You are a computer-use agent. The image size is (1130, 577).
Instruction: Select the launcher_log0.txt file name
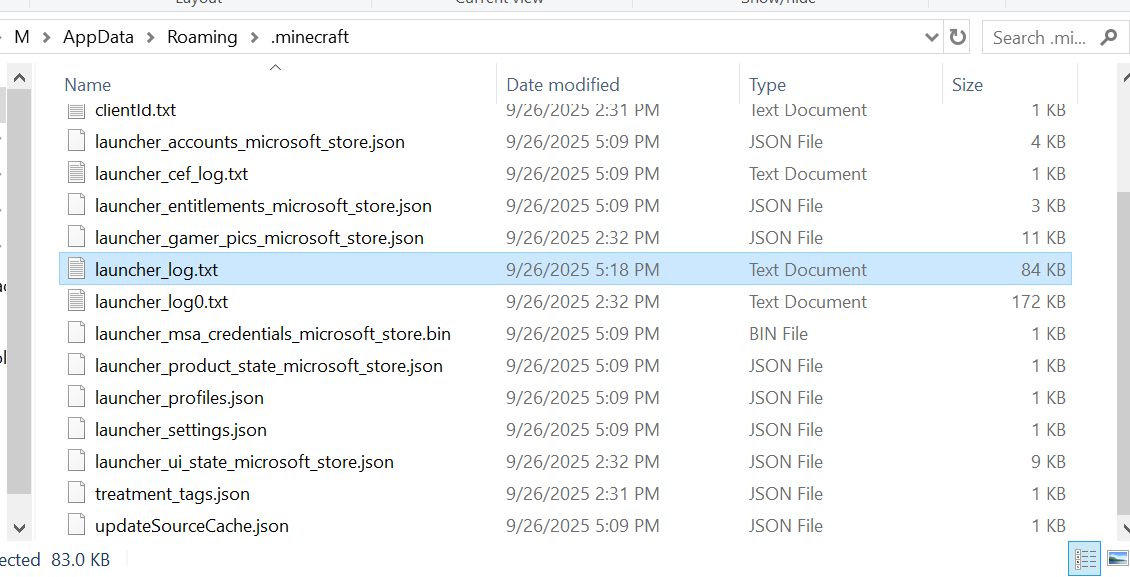(x=161, y=302)
